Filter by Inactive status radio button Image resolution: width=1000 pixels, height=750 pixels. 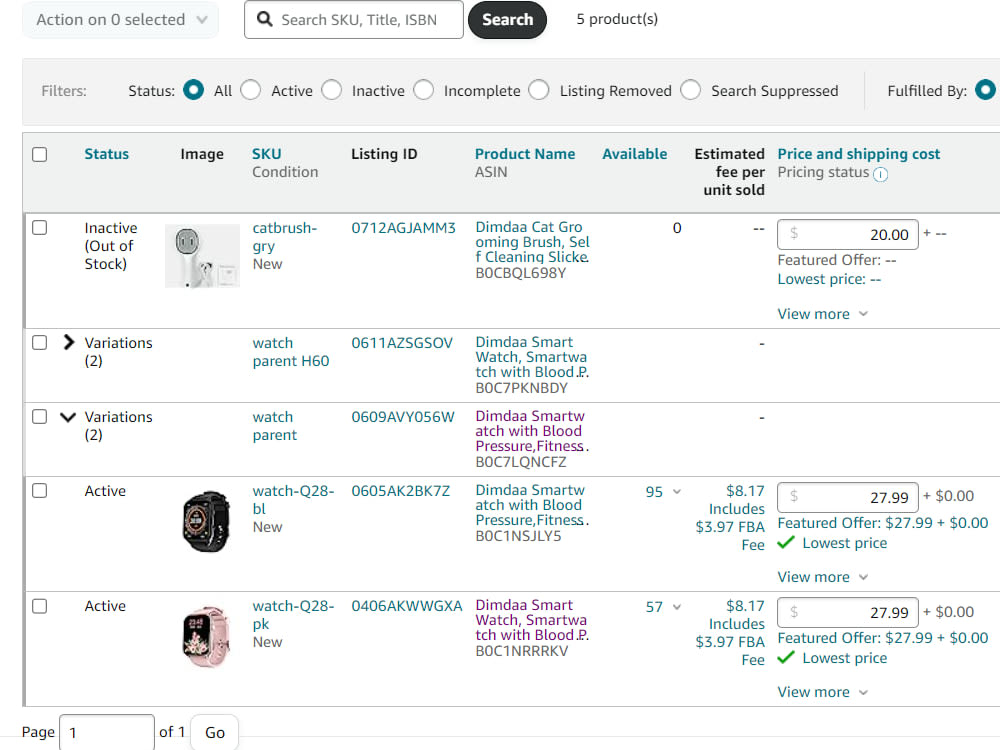click(x=332, y=90)
